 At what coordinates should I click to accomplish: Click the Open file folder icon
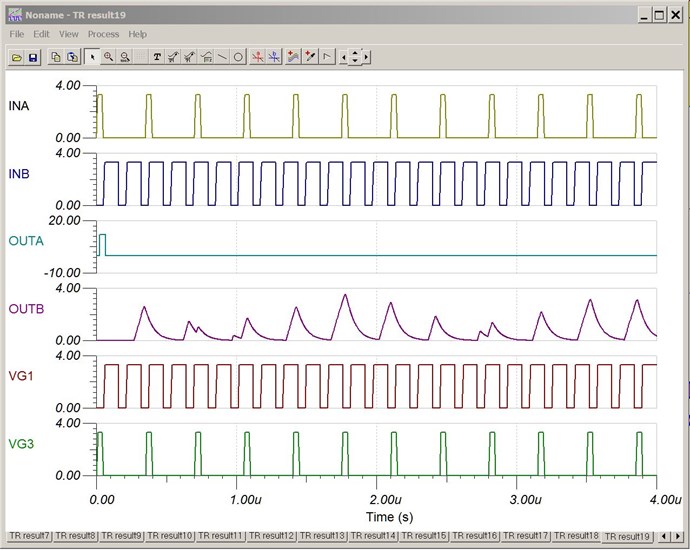(17, 57)
